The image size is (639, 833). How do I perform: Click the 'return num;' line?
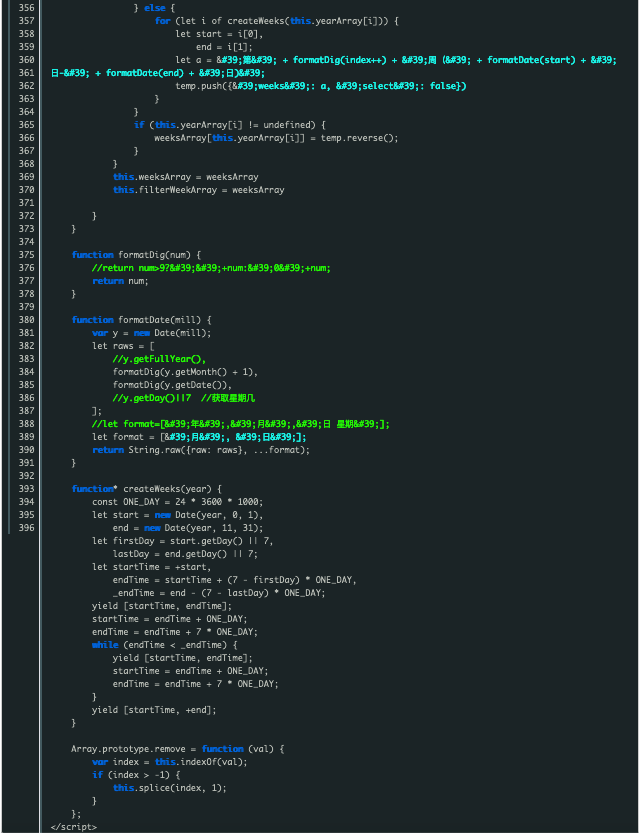click(x=121, y=281)
